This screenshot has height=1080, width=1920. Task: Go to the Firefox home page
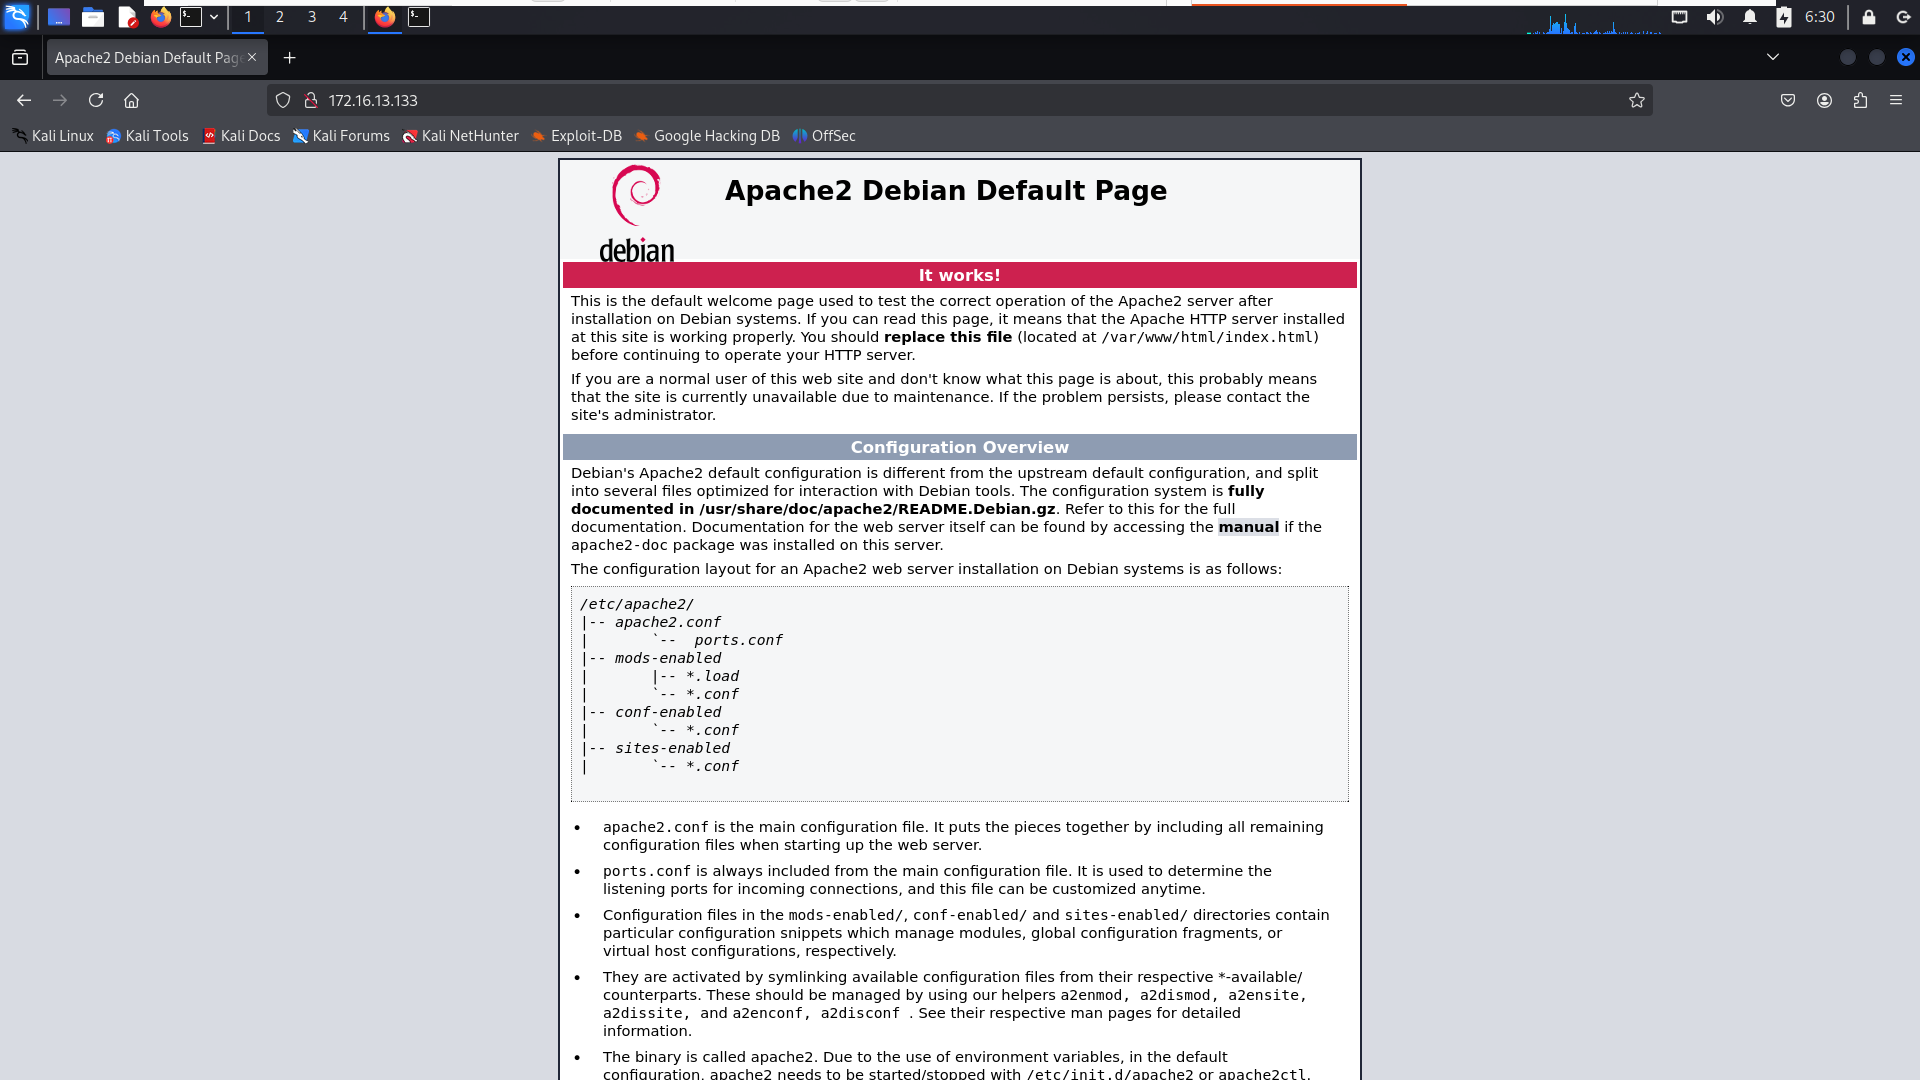tap(131, 100)
